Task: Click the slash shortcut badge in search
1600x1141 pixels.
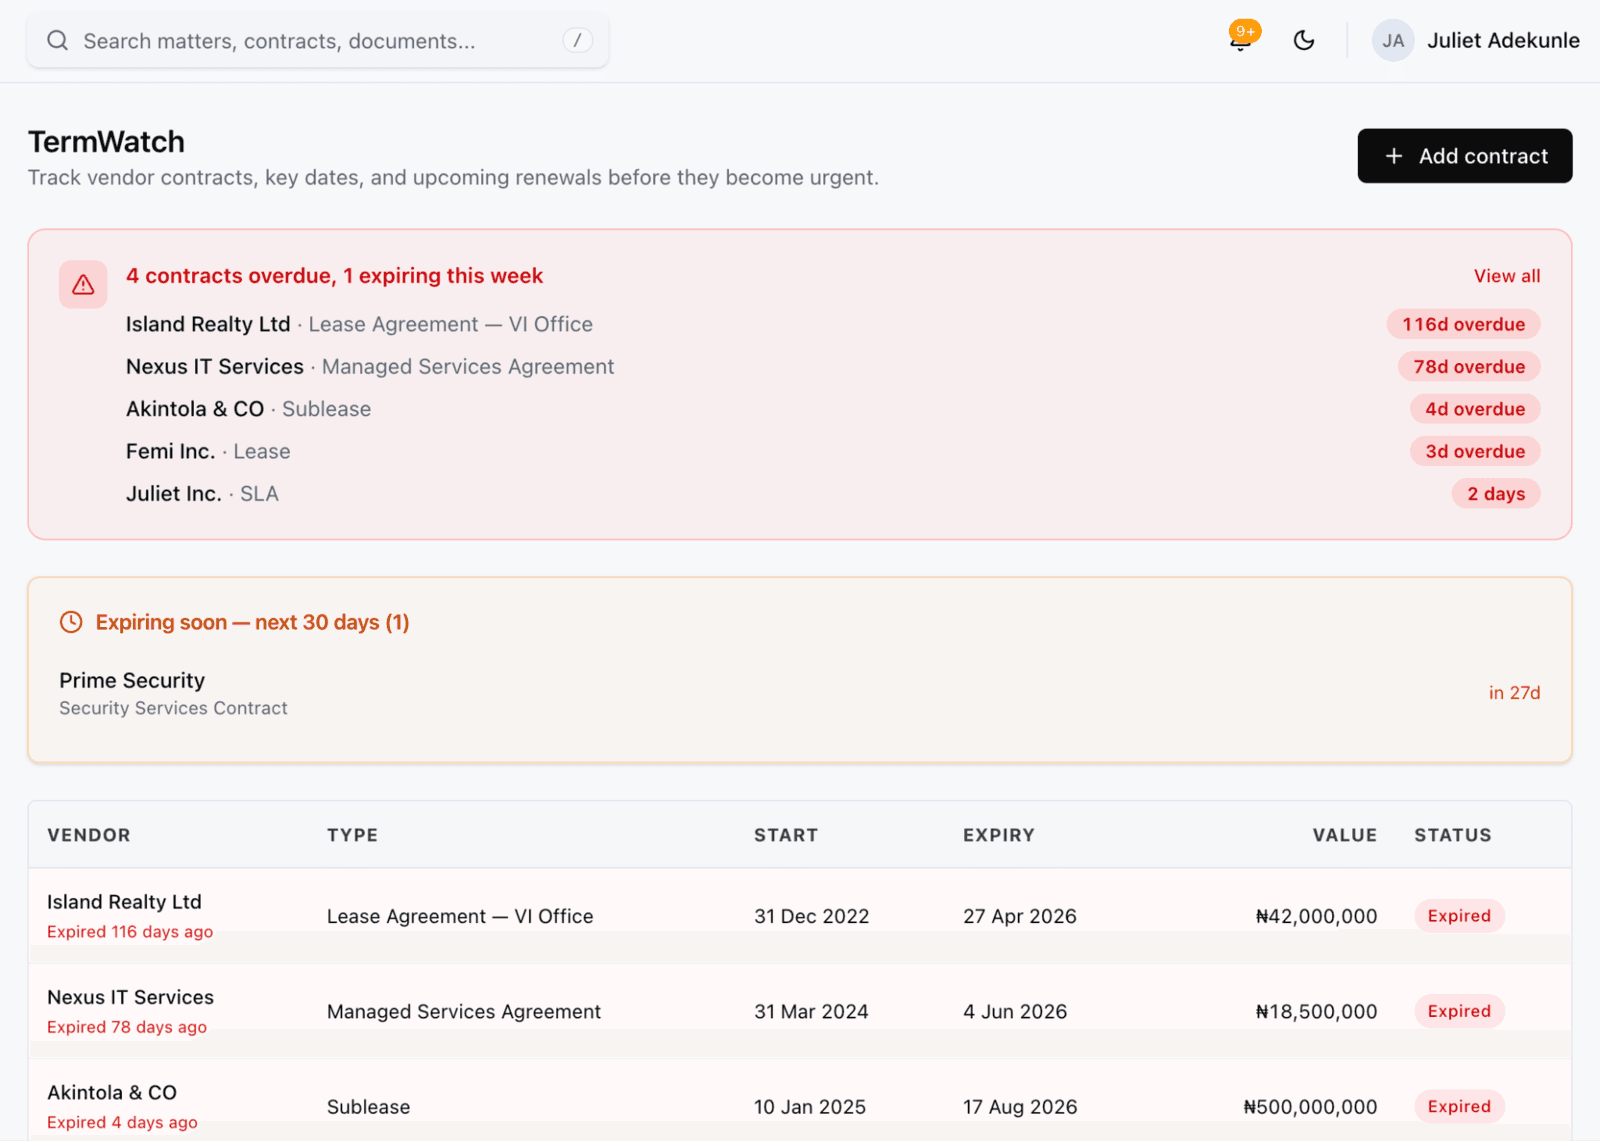Action: pyautogui.click(x=577, y=40)
